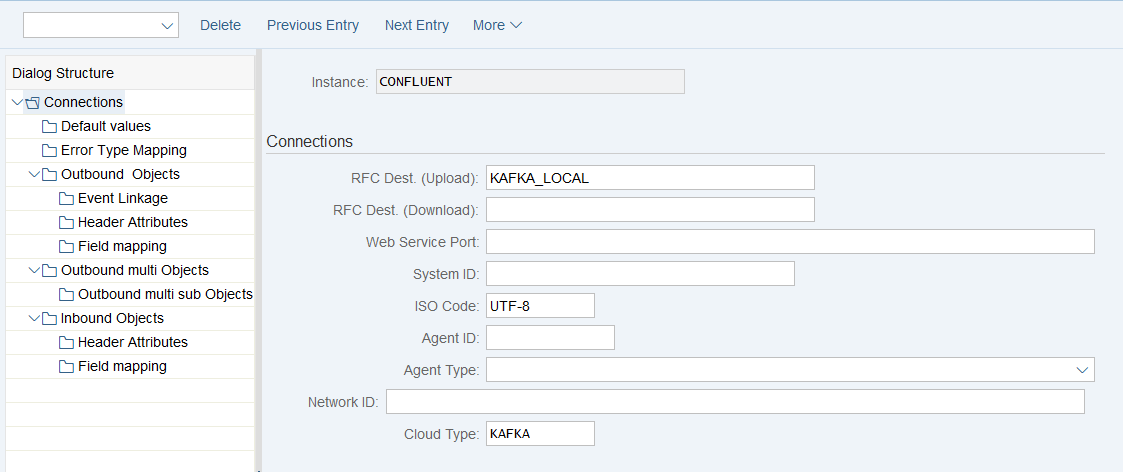This screenshot has height=472, width=1123.
Task: Click the Event Linkage folder icon
Action: 66,198
